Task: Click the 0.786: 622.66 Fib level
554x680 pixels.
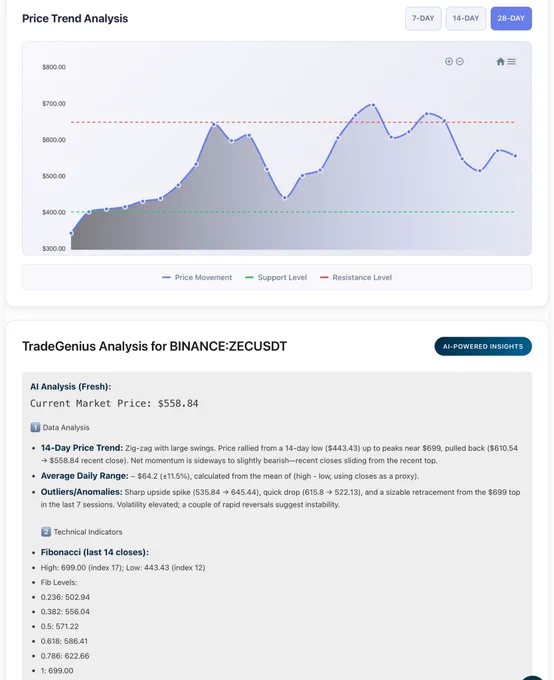Action: pos(65,656)
